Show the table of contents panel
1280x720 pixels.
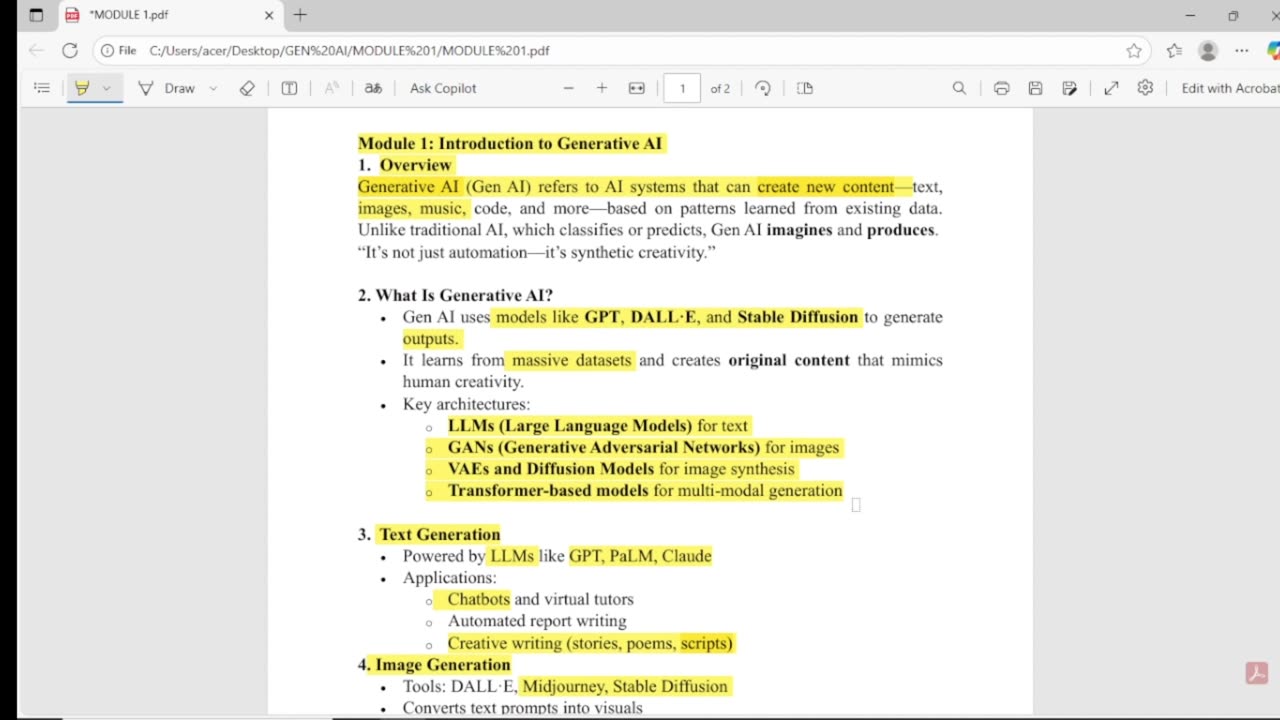[x=42, y=88]
